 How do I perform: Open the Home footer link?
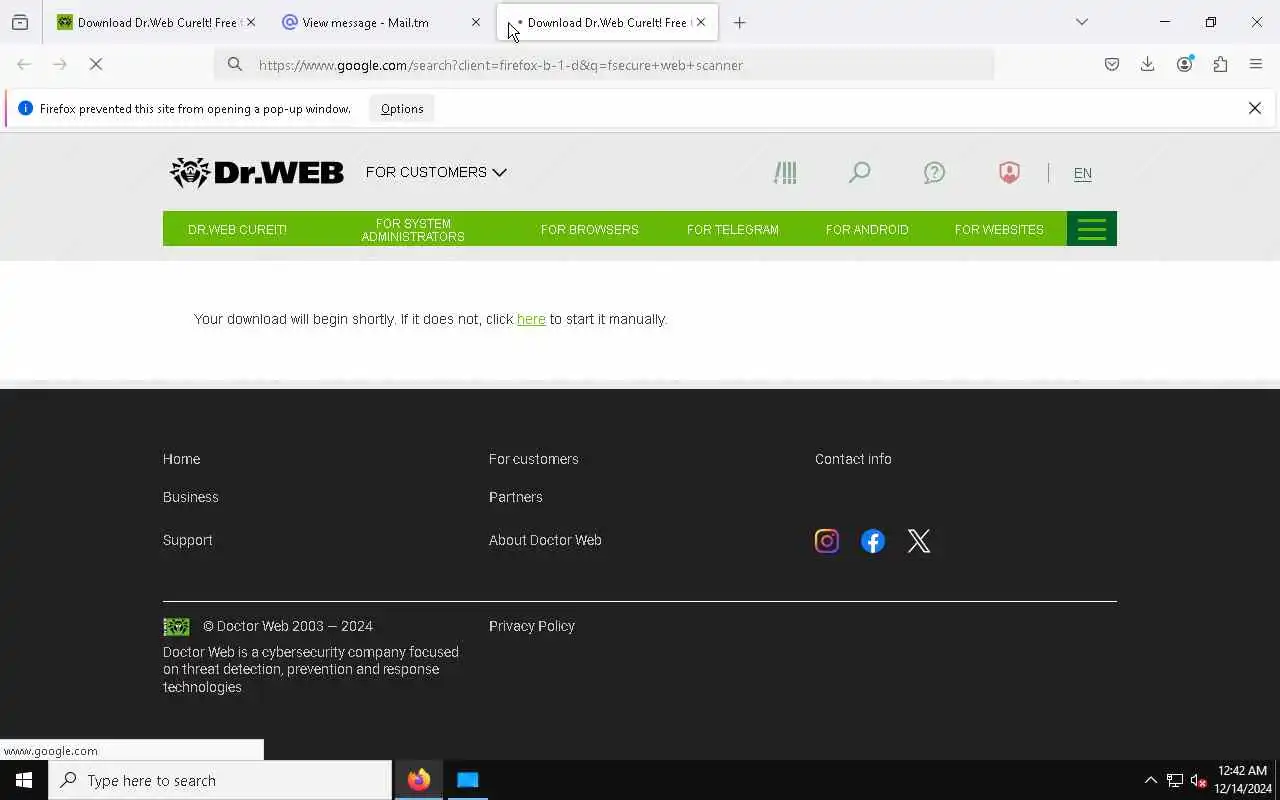click(181, 459)
